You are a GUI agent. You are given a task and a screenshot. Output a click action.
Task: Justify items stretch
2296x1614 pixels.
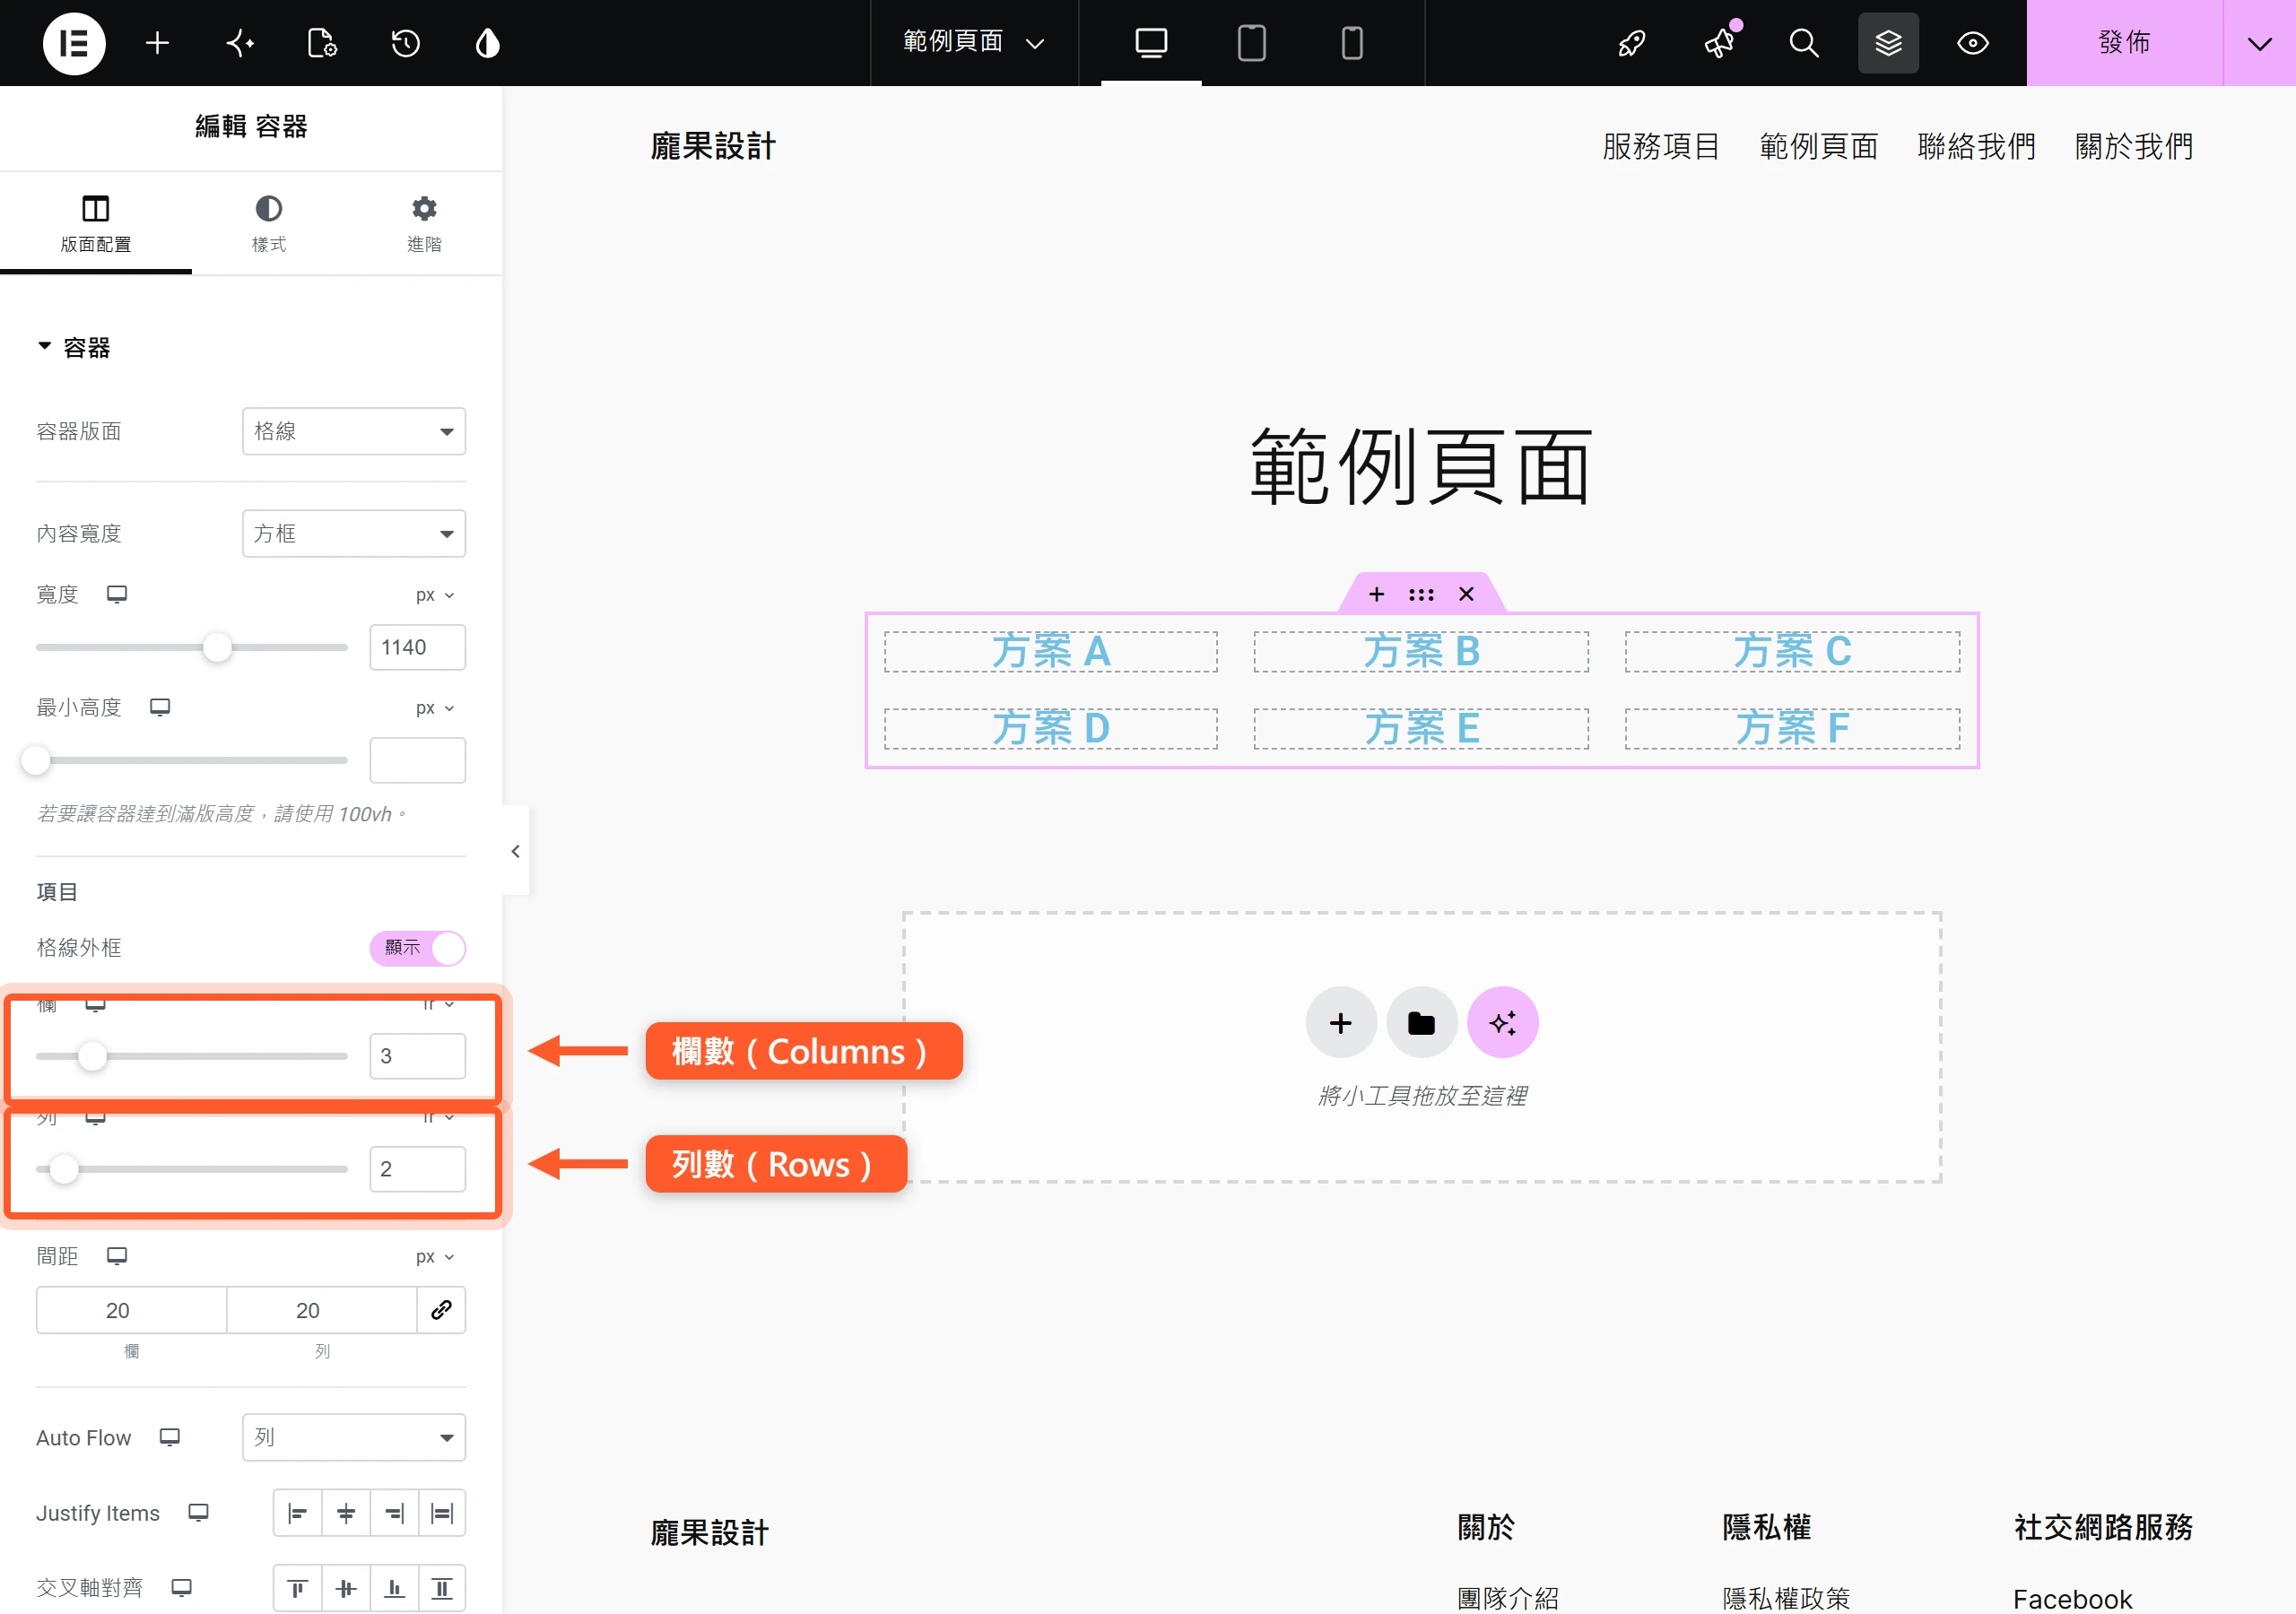(442, 1513)
